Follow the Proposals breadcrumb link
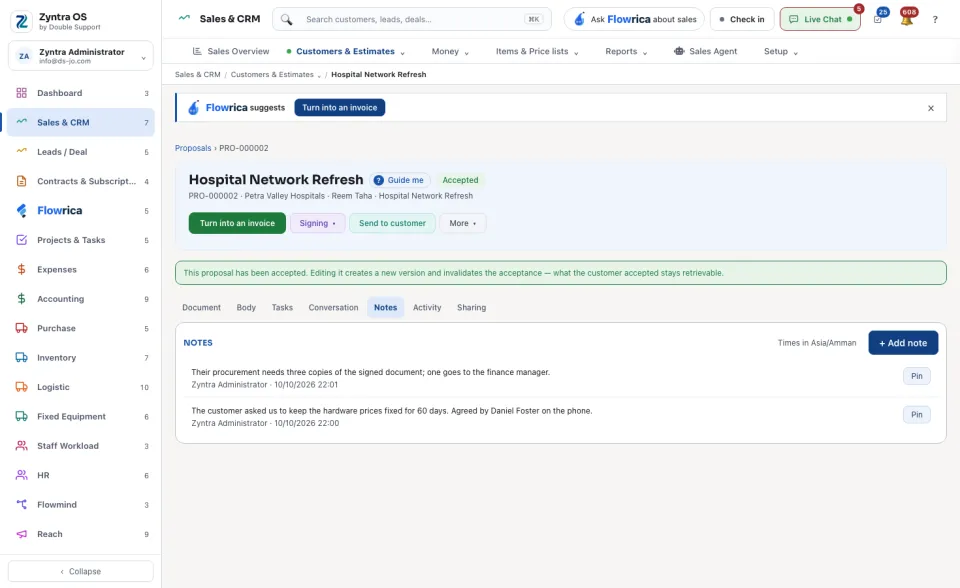The width and height of the screenshot is (960, 588). tap(193, 148)
